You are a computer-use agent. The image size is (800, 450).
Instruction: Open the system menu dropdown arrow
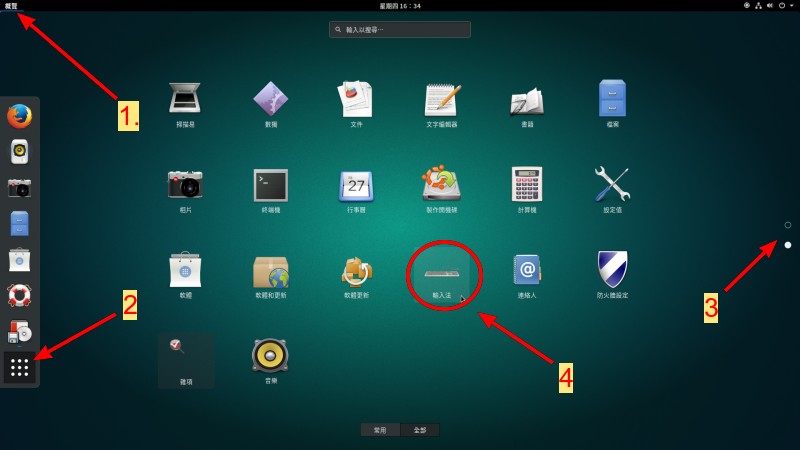point(791,6)
